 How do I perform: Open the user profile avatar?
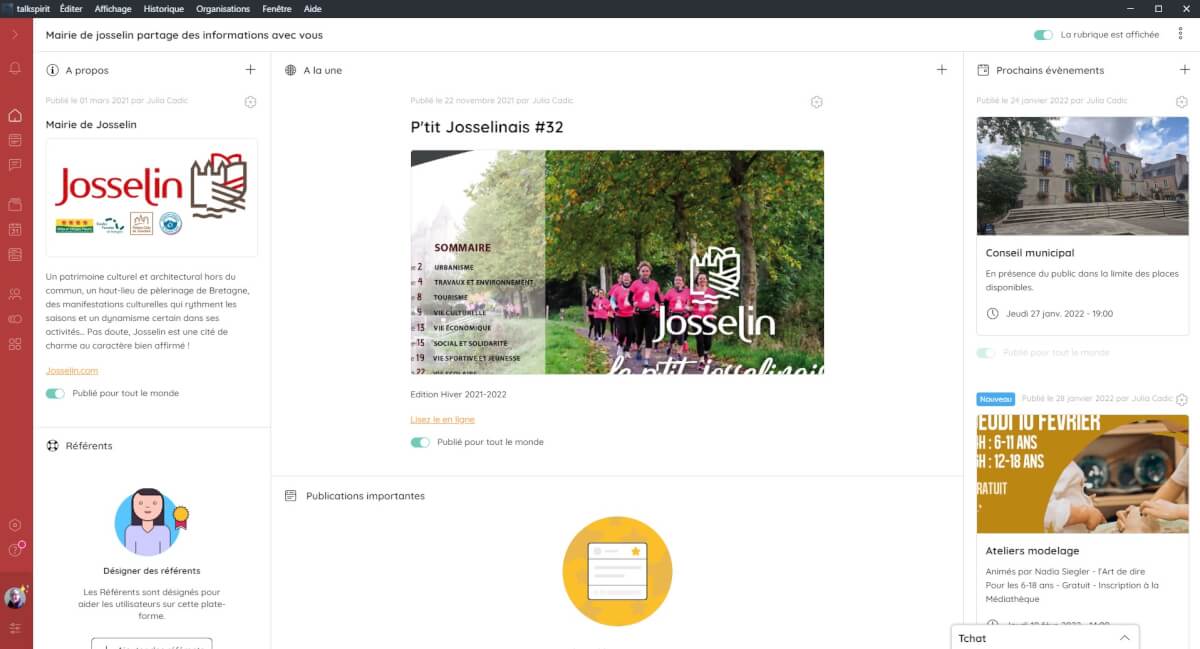pyautogui.click(x=15, y=598)
